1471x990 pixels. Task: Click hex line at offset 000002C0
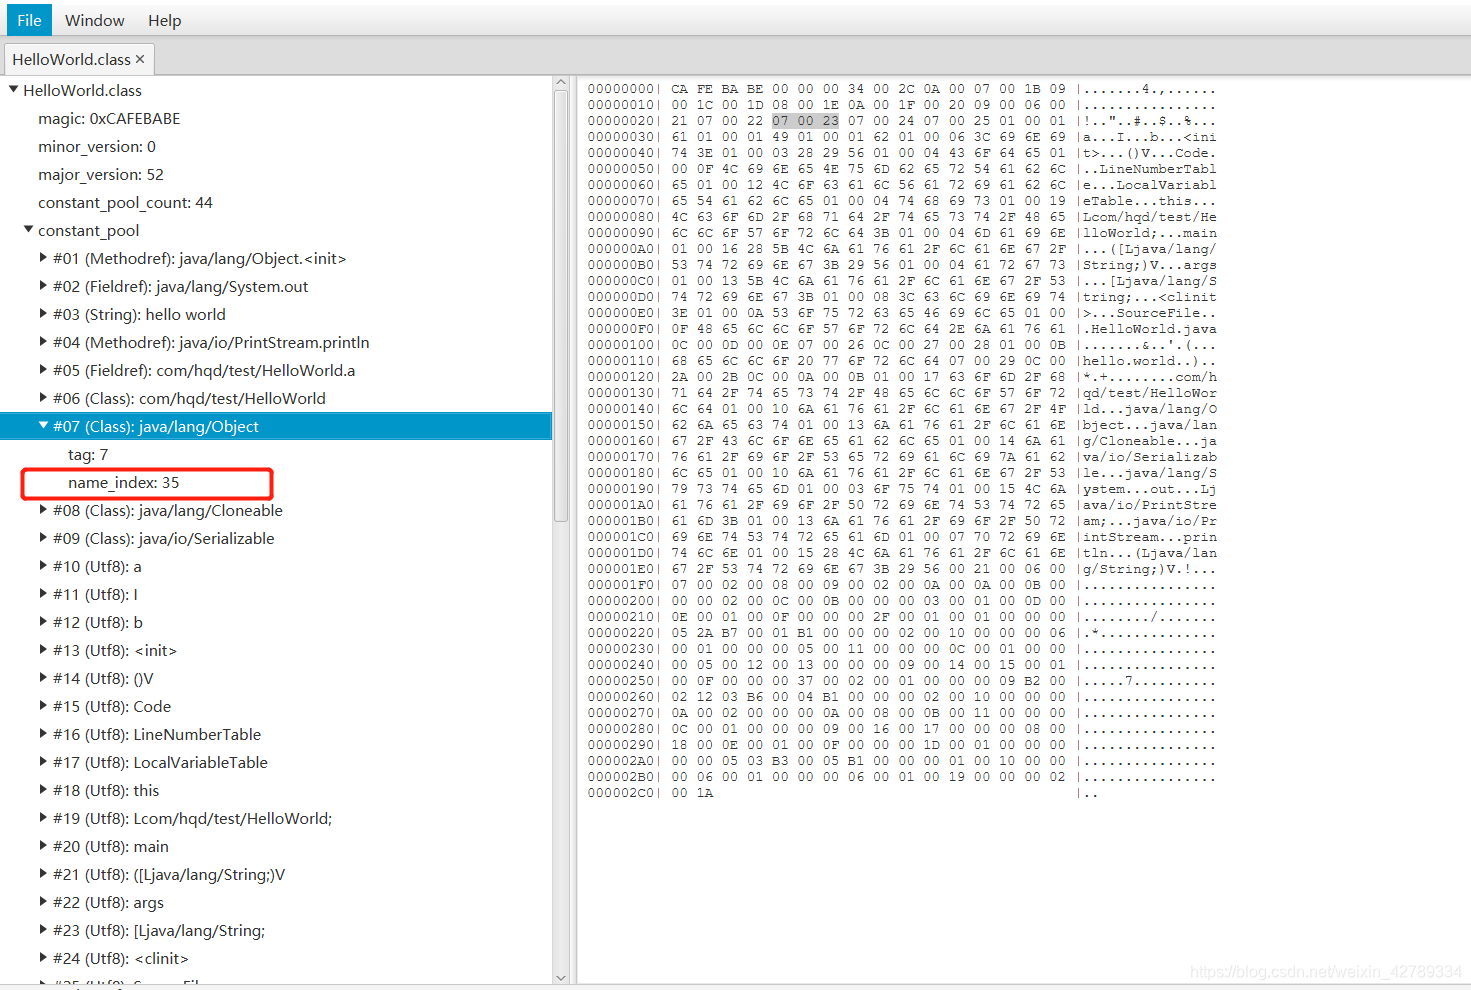pyautogui.click(x=842, y=793)
